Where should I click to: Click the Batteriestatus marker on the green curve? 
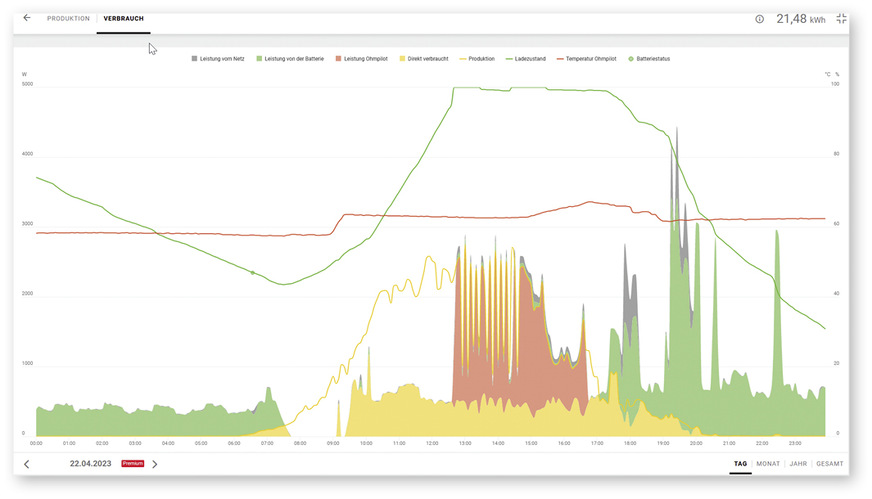252,272
